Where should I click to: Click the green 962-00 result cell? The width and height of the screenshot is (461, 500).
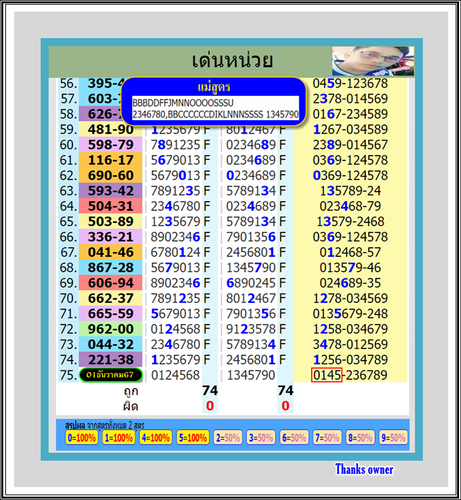(x=111, y=329)
